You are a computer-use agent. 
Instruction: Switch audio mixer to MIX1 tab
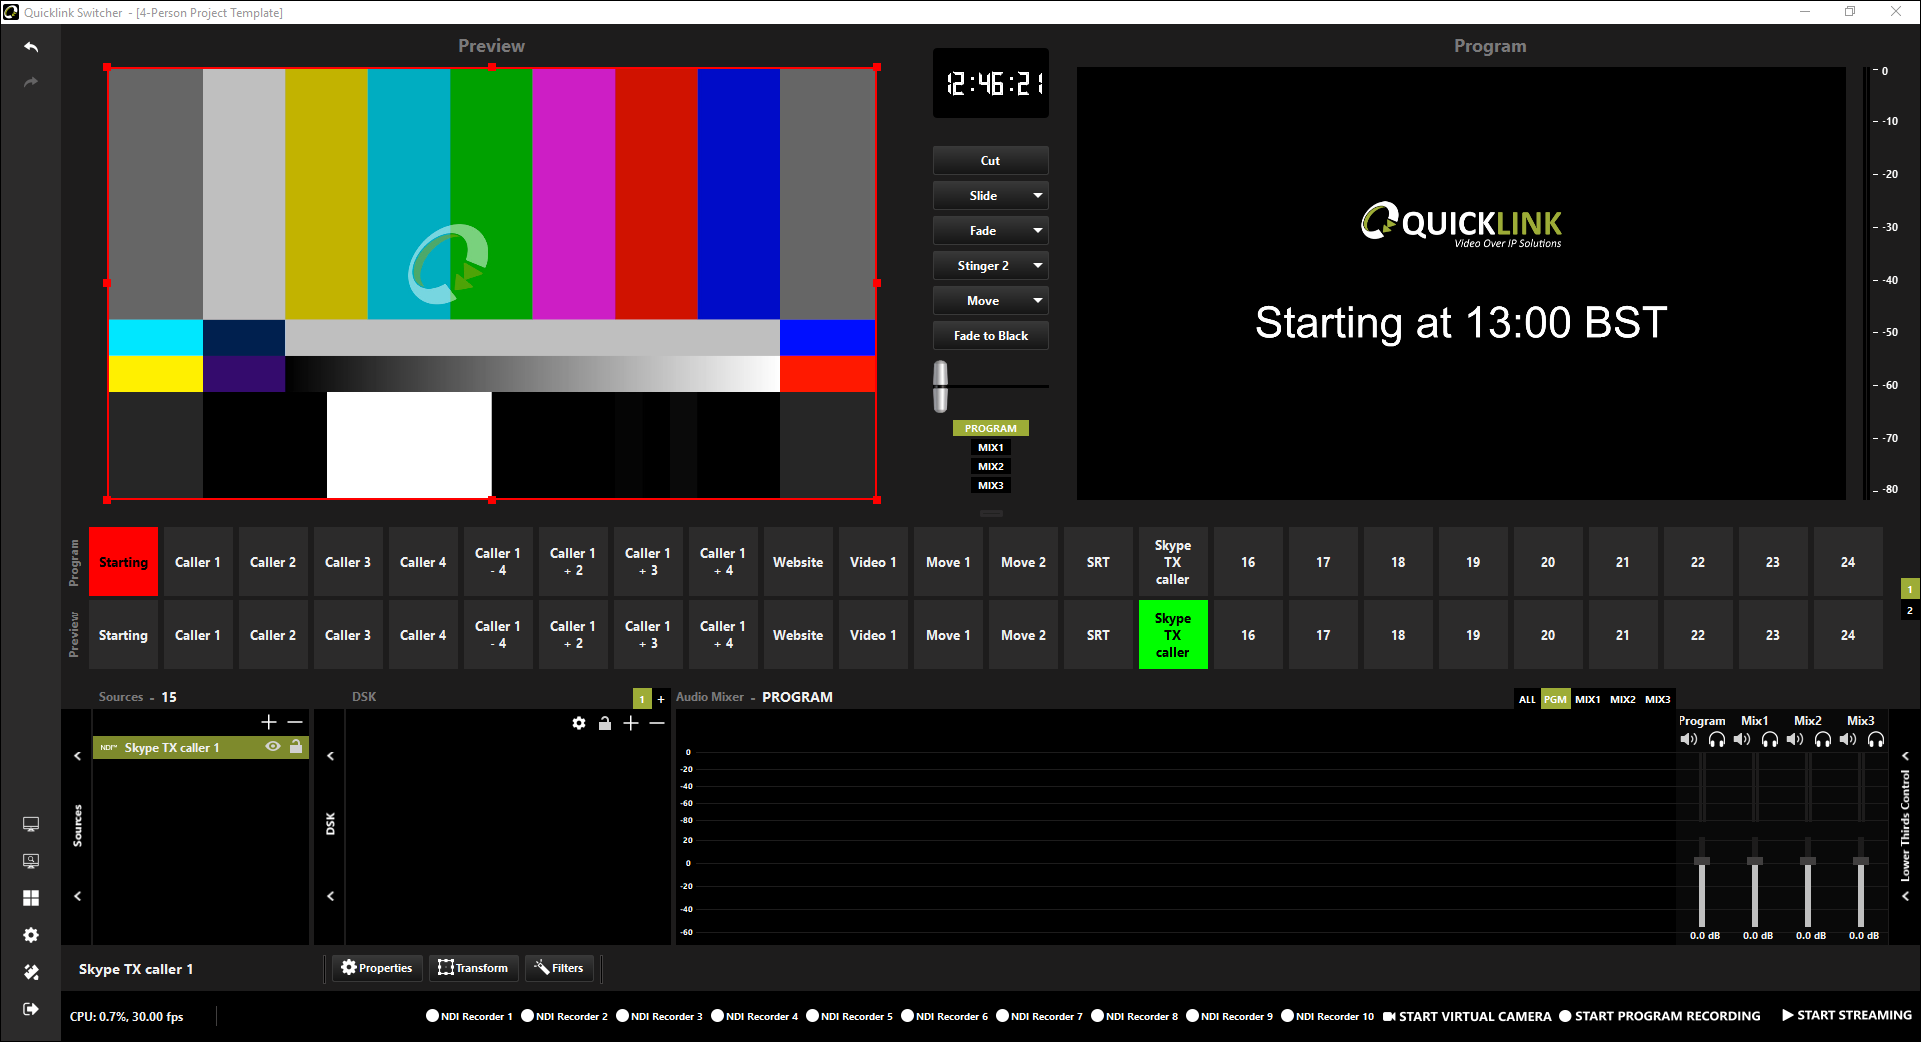point(1587,699)
